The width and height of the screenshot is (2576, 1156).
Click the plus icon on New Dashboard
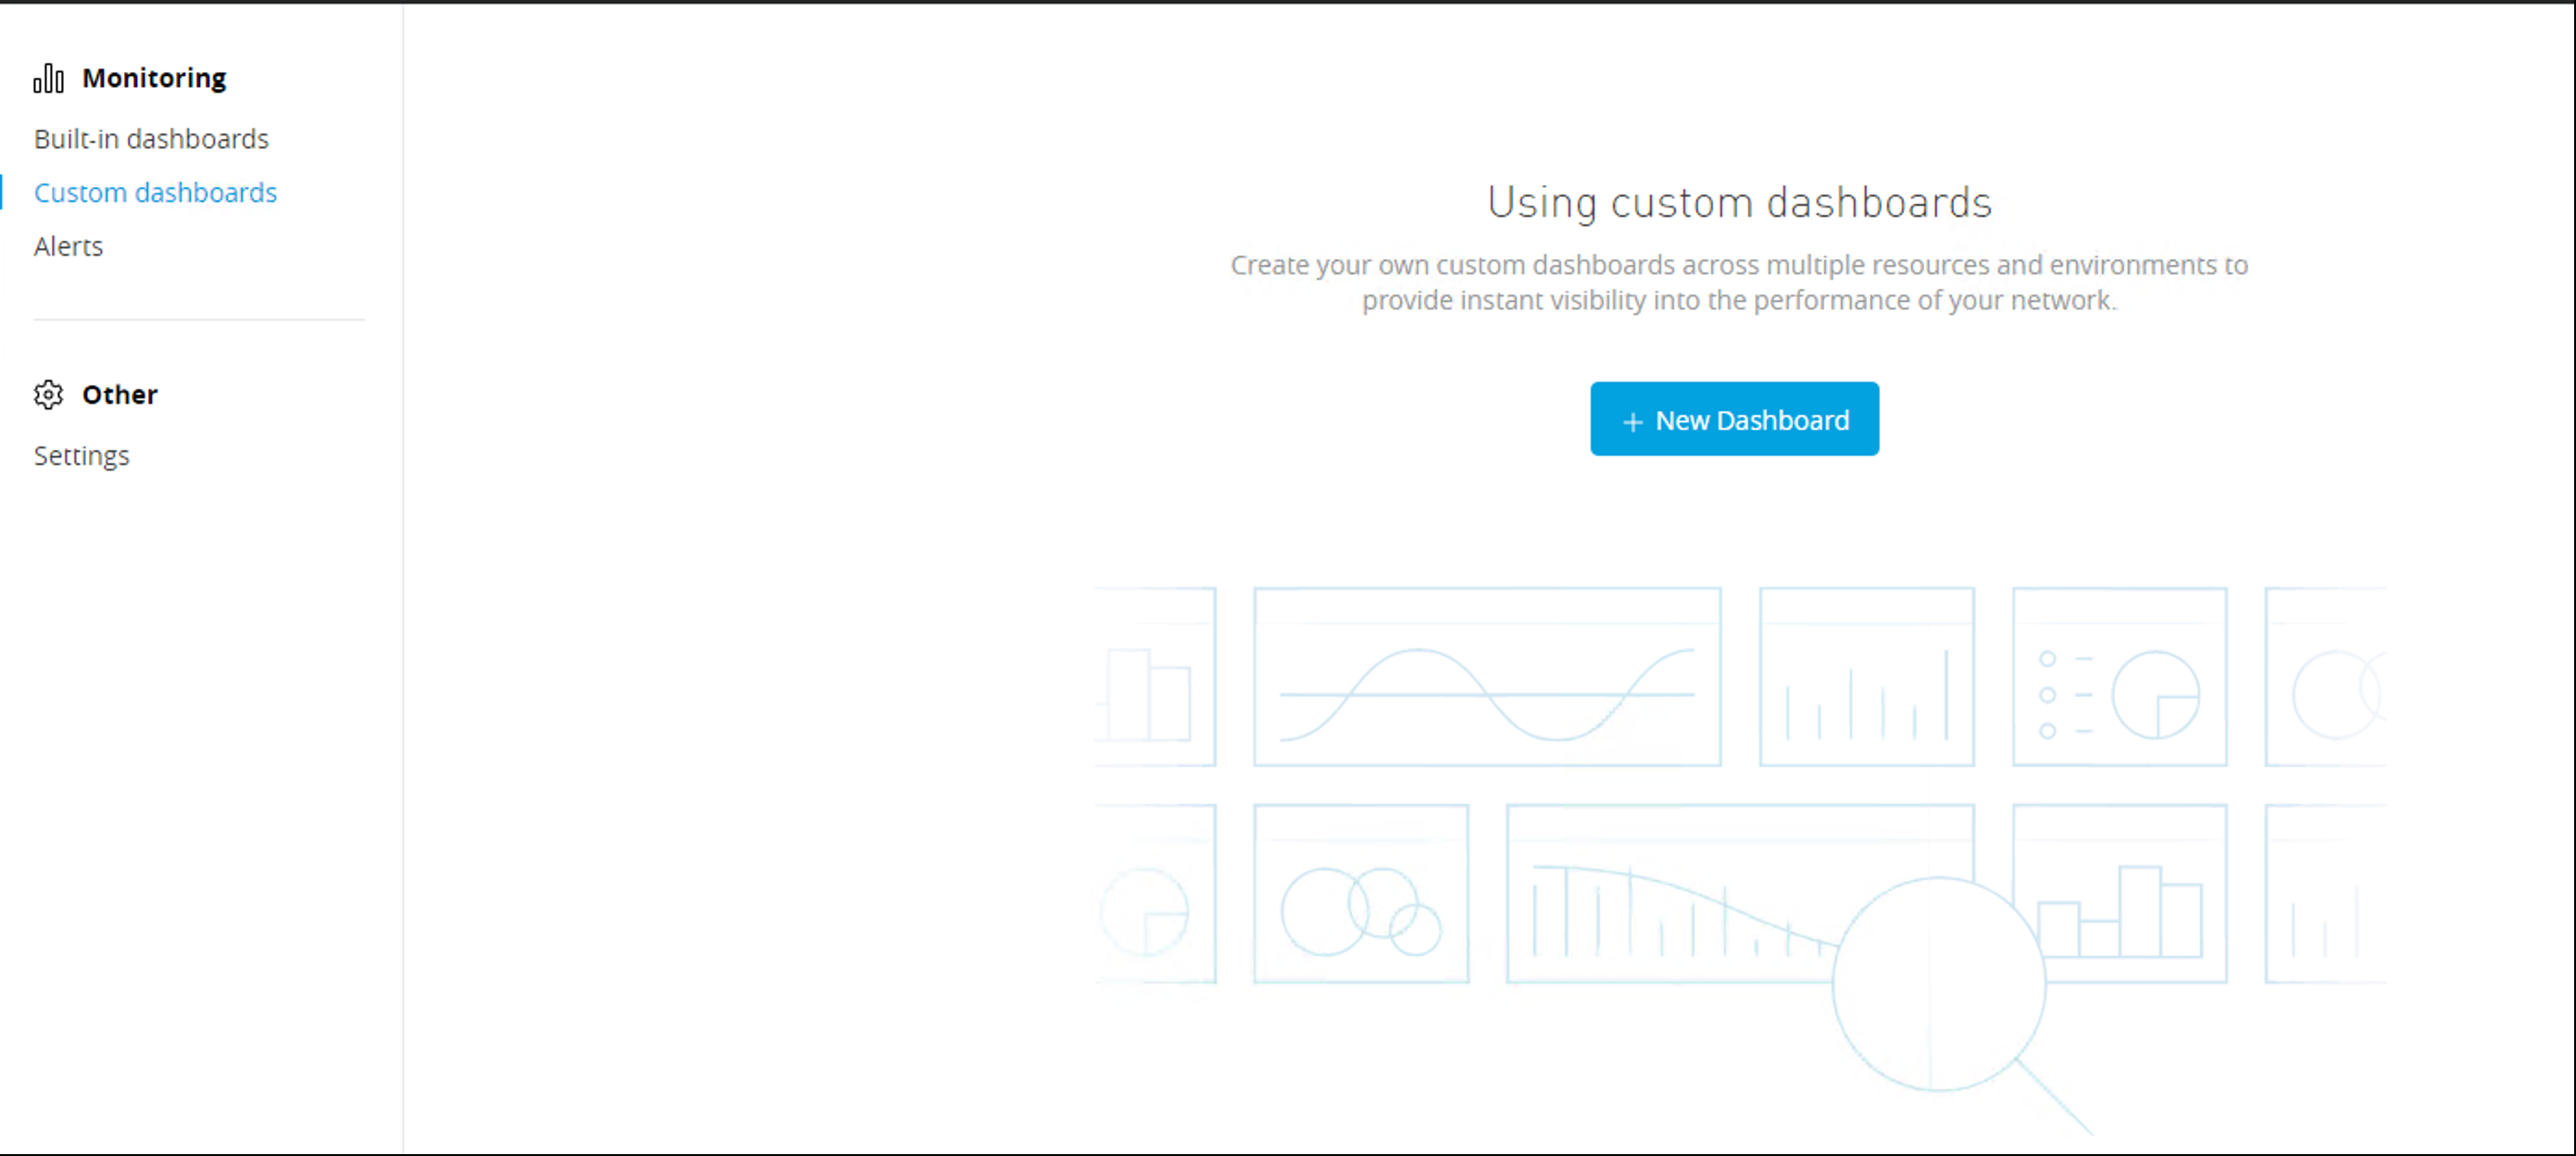pyautogui.click(x=1632, y=422)
